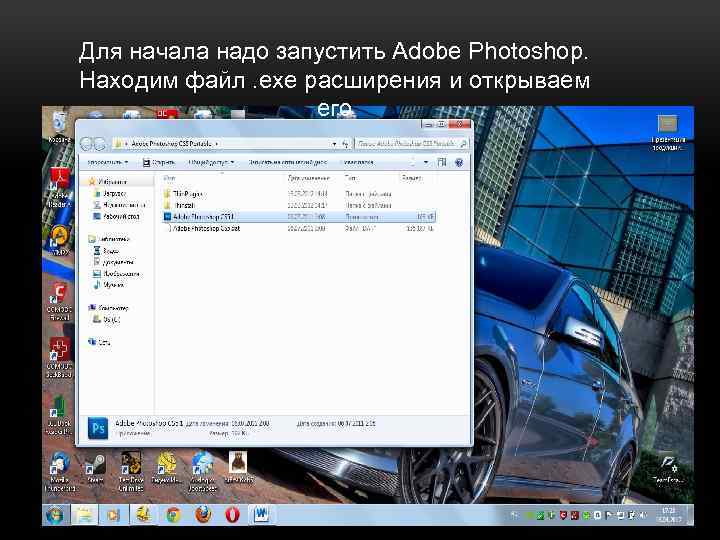Select Компьютер in the navigation pane
The width and height of the screenshot is (720, 540).
(x=108, y=308)
